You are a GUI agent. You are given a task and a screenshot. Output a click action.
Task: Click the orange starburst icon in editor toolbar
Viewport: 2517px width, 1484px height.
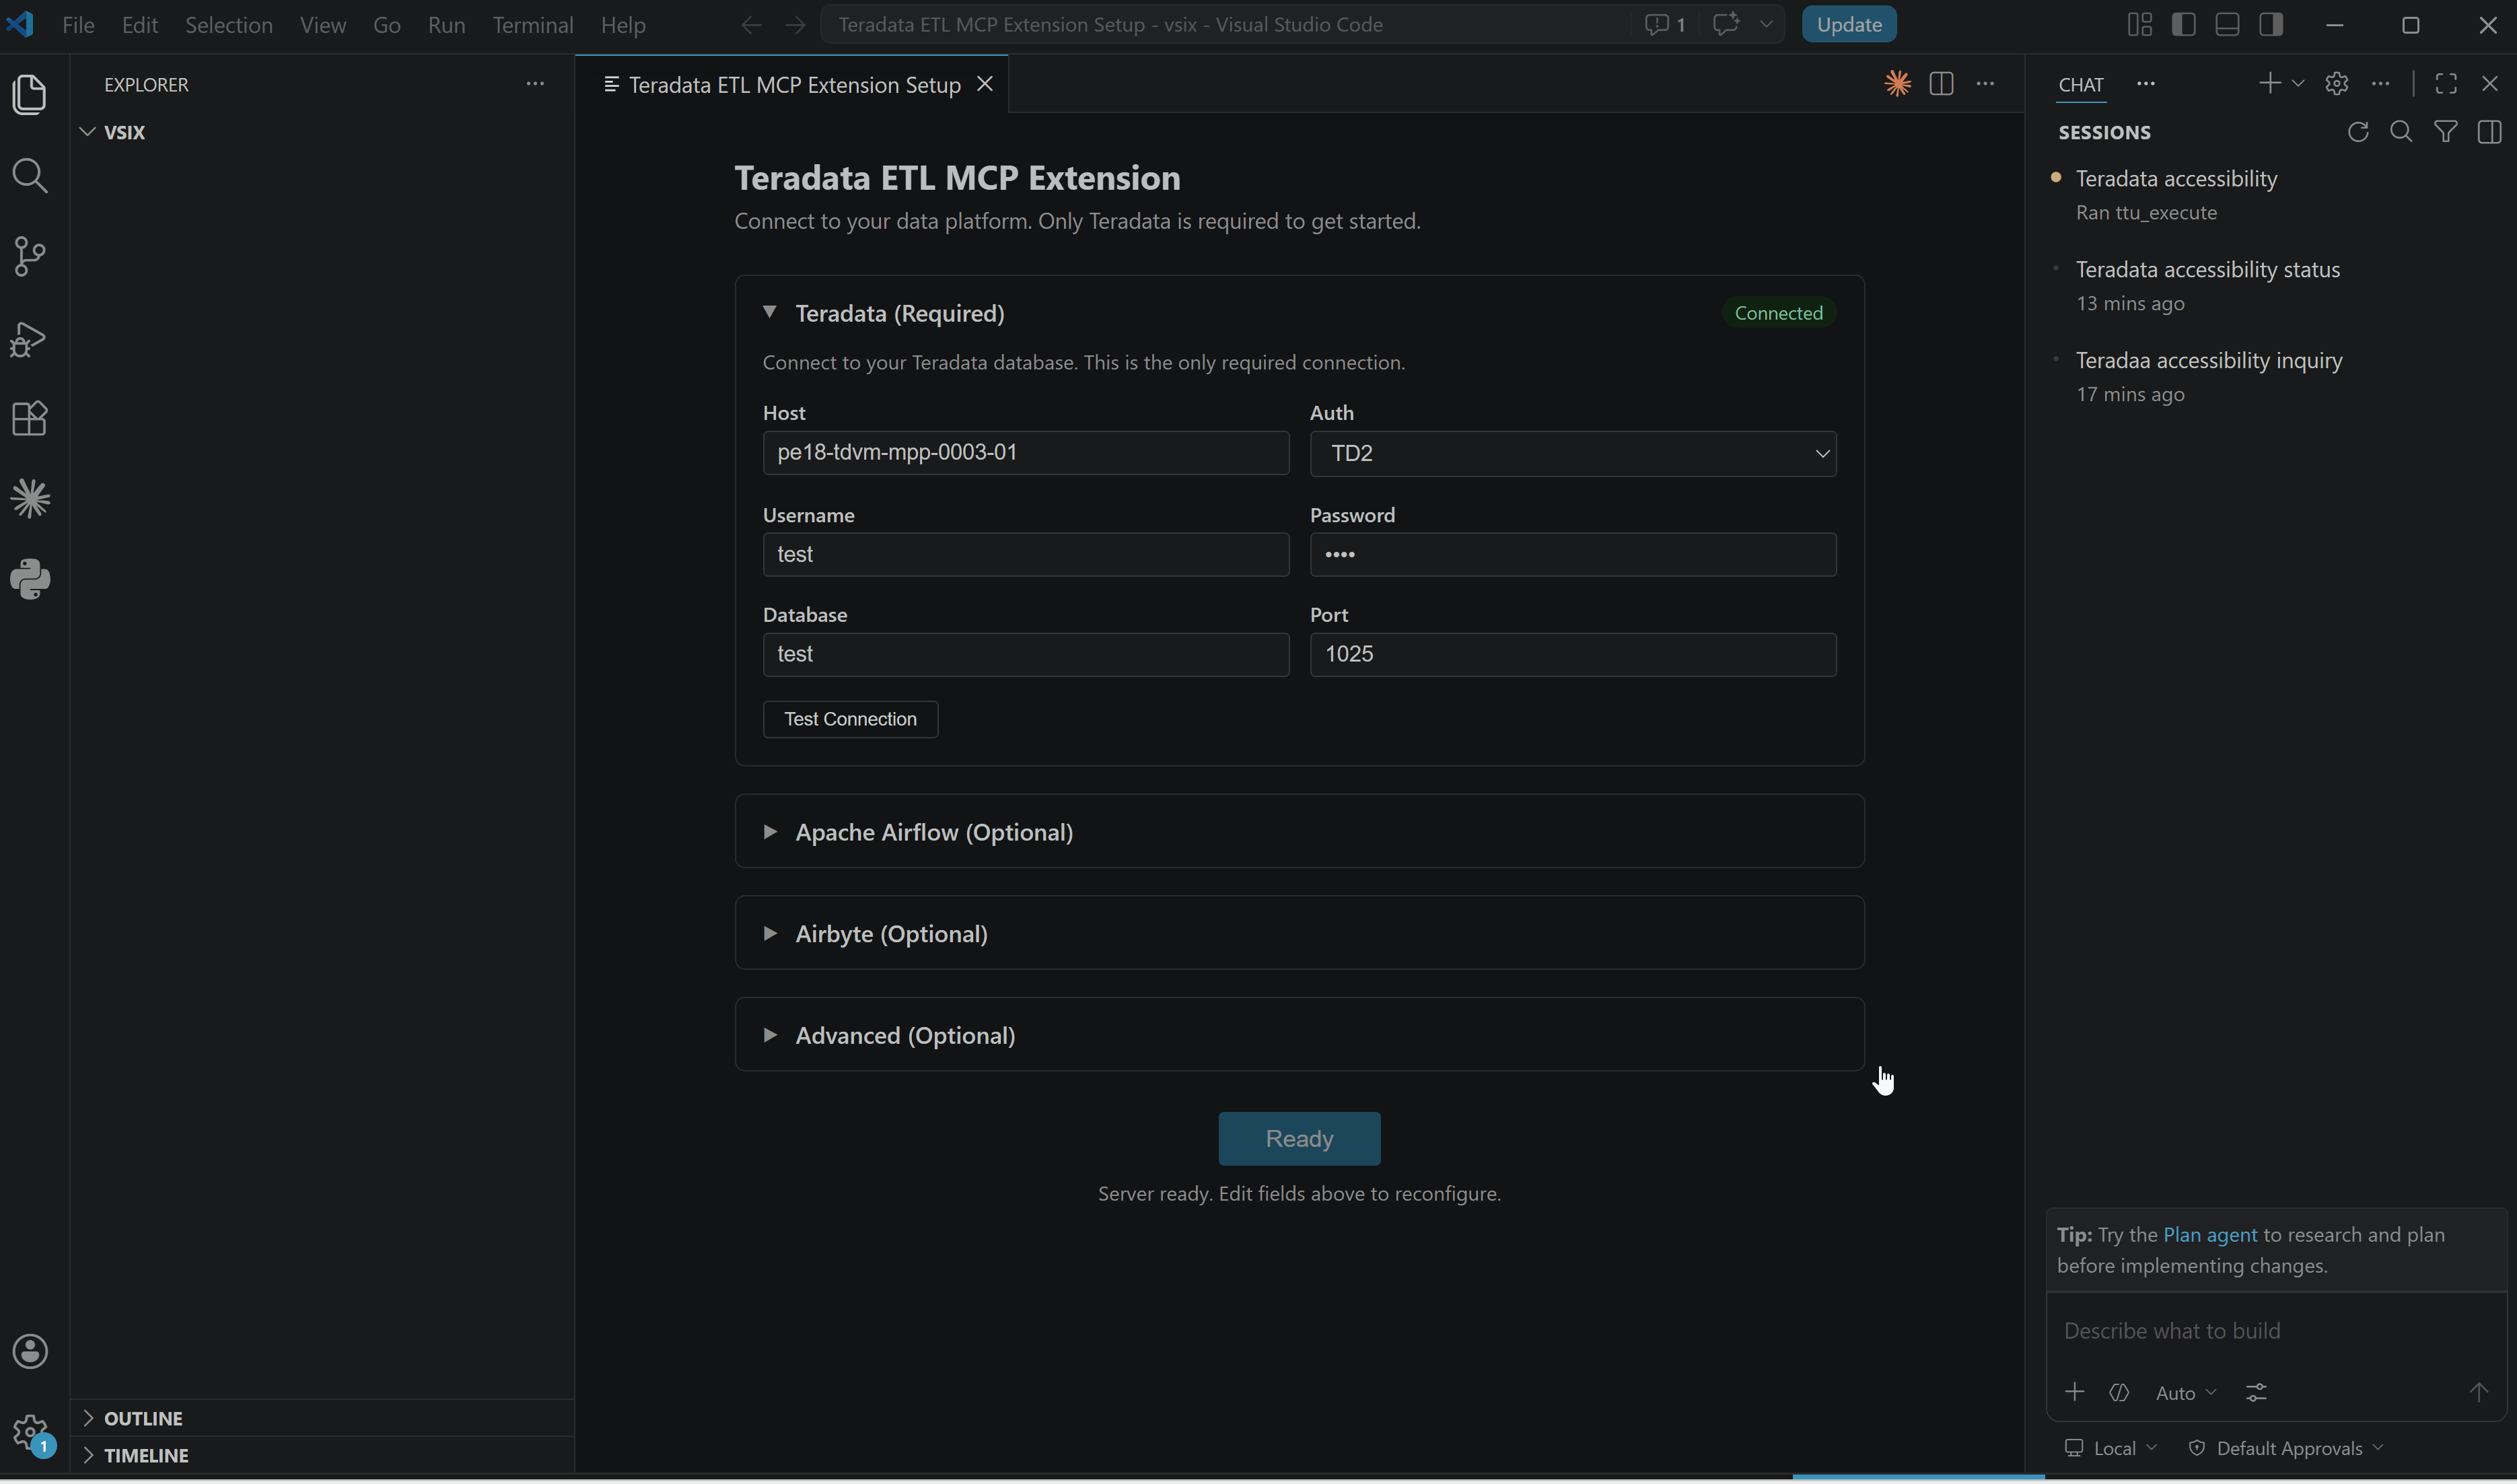(1897, 84)
